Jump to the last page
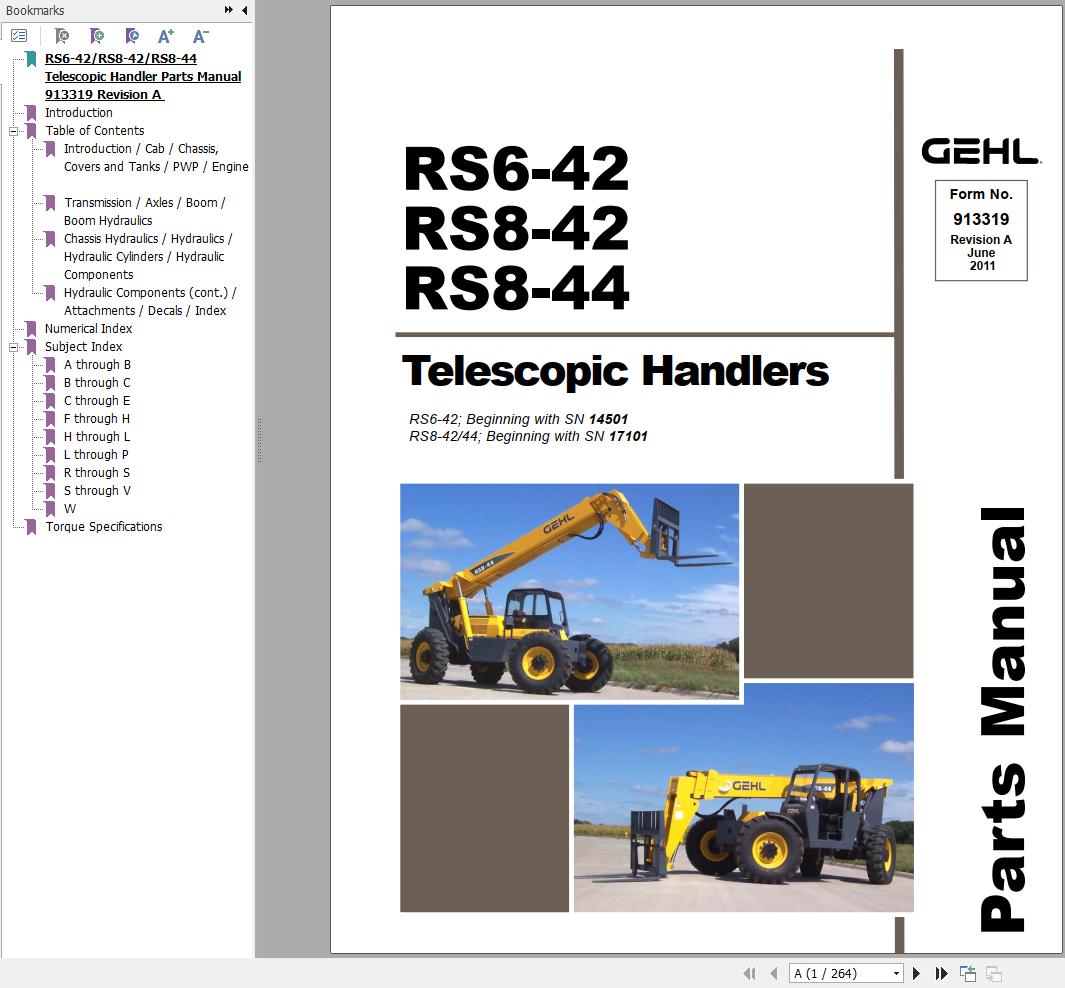The height and width of the screenshot is (988, 1065). click(941, 973)
